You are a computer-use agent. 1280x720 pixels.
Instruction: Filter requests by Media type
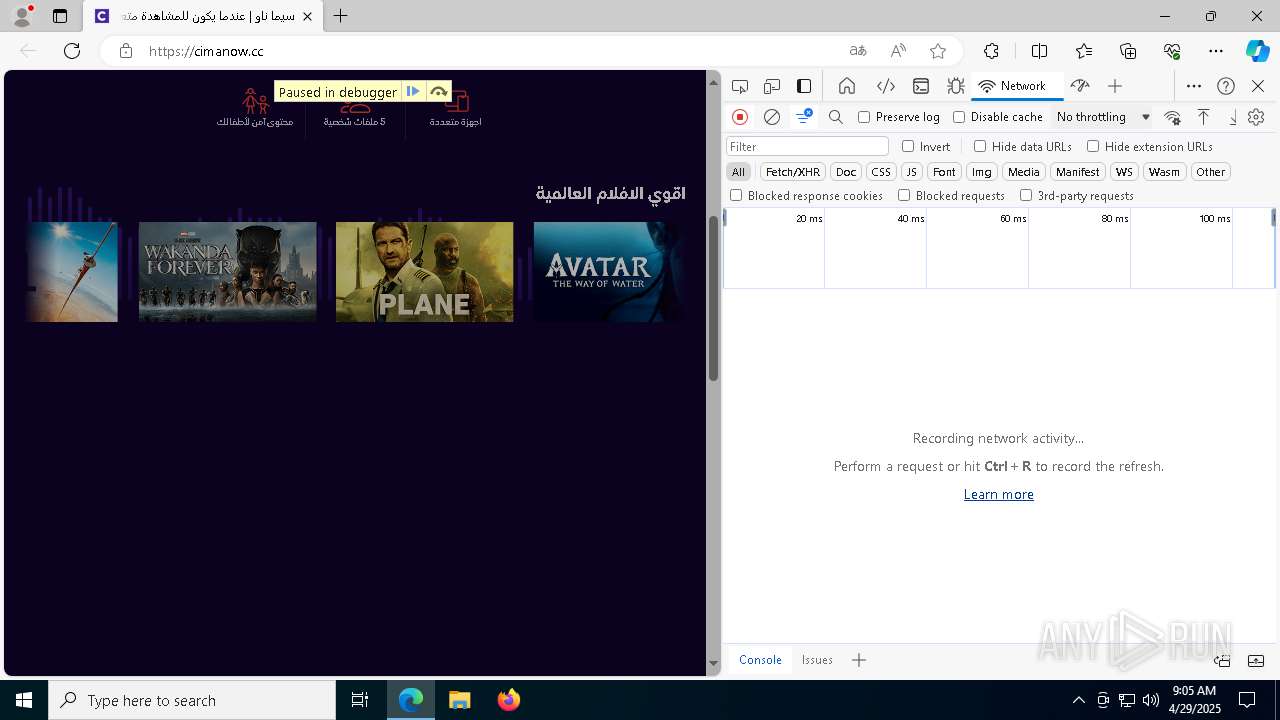pyautogui.click(x=1024, y=172)
